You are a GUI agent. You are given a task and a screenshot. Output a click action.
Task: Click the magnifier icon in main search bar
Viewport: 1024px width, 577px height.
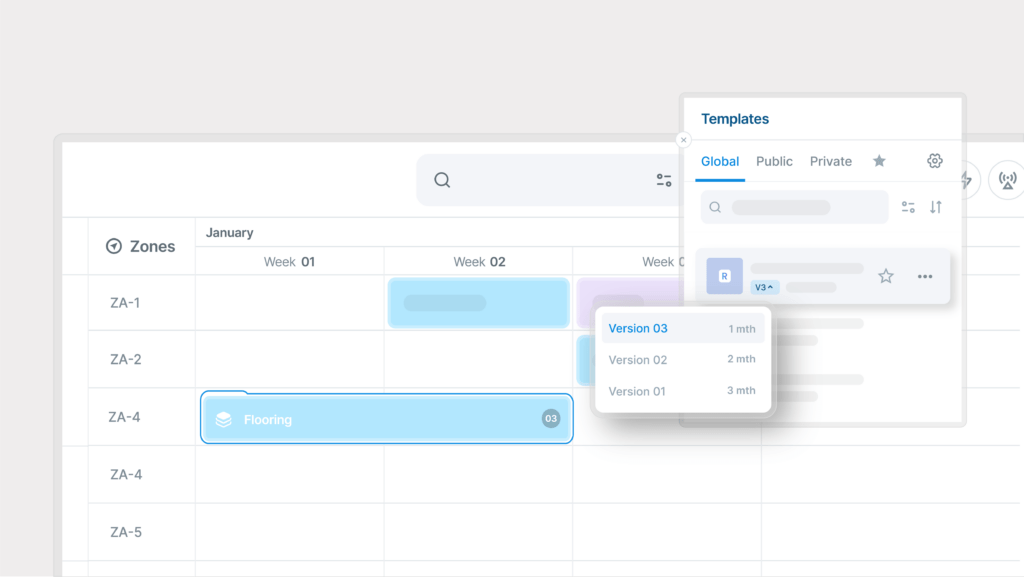442,180
